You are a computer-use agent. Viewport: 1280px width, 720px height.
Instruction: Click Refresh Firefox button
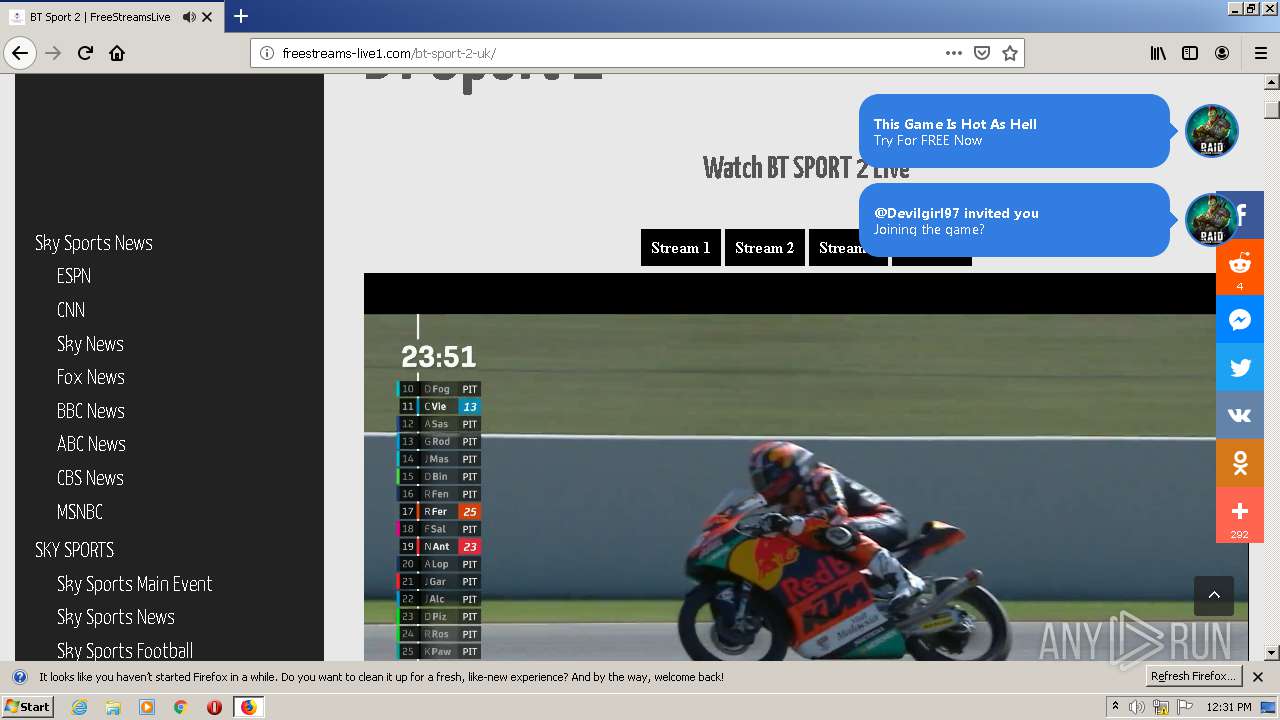point(1194,676)
